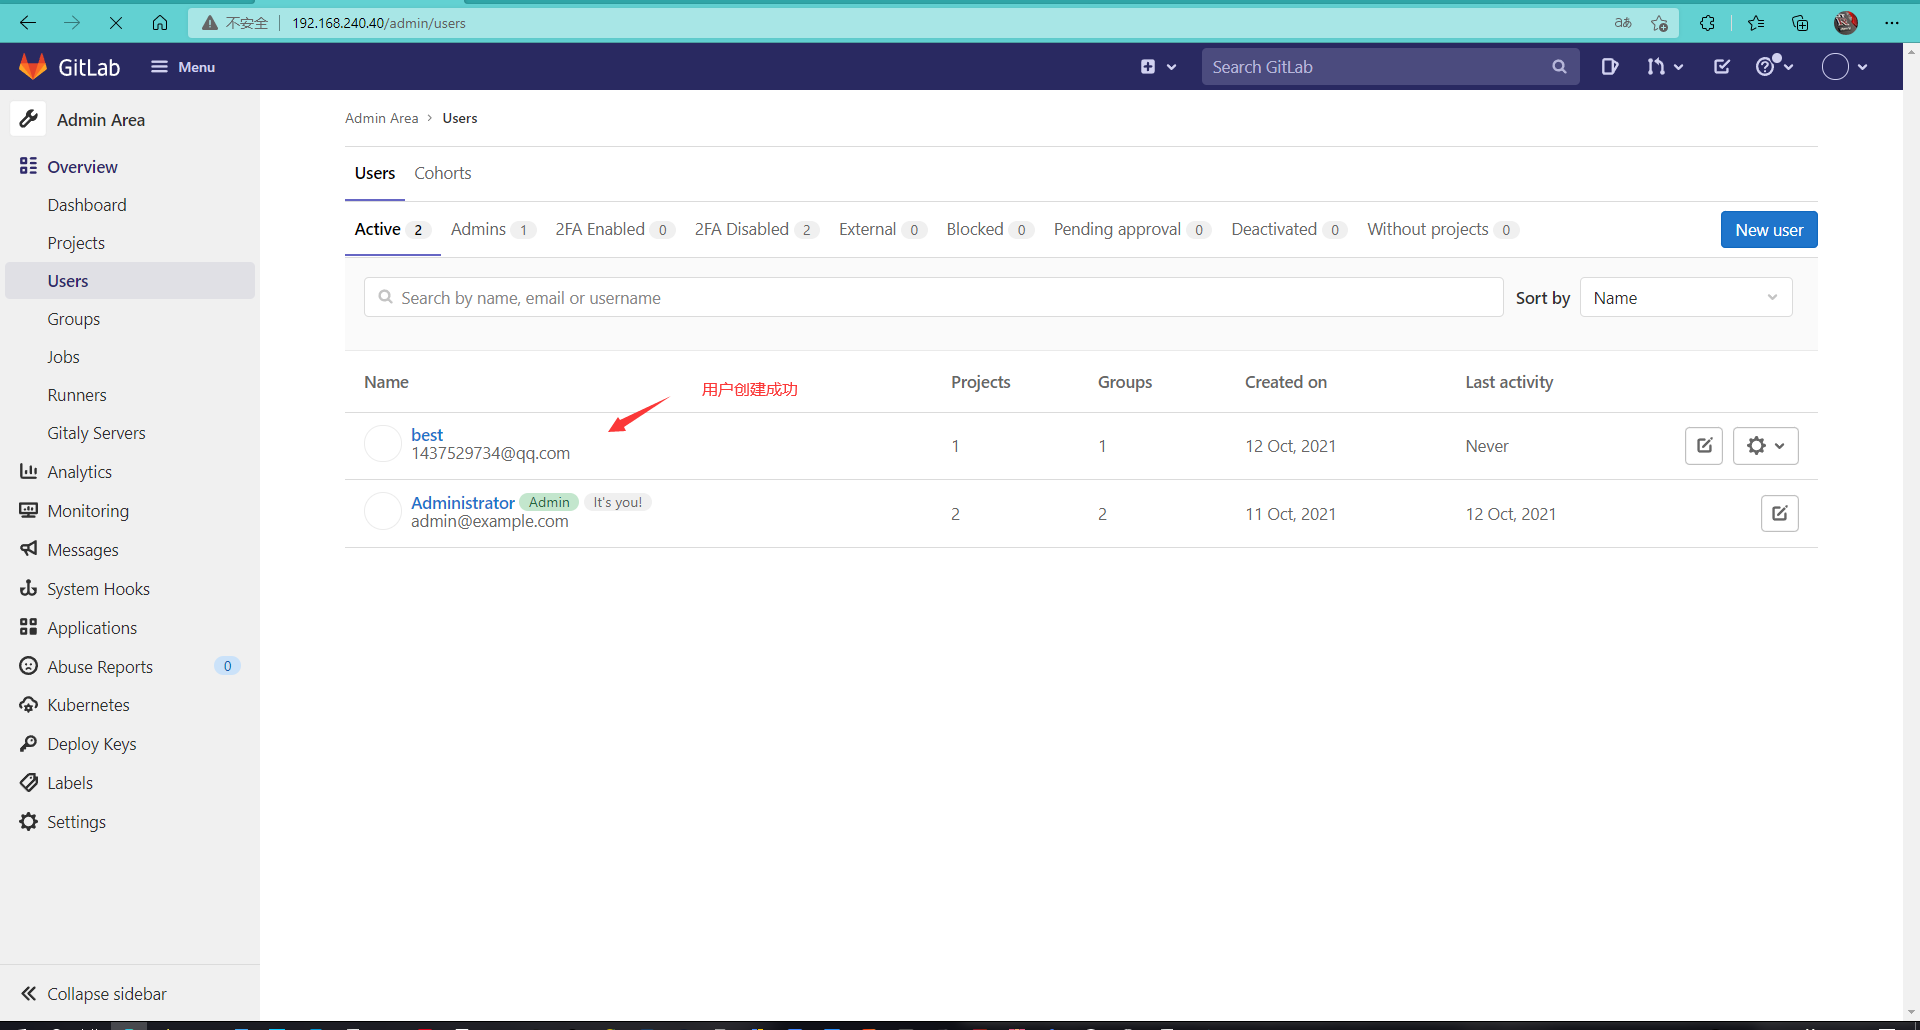Expand the settings gear dropdown on best's row

pos(1766,445)
